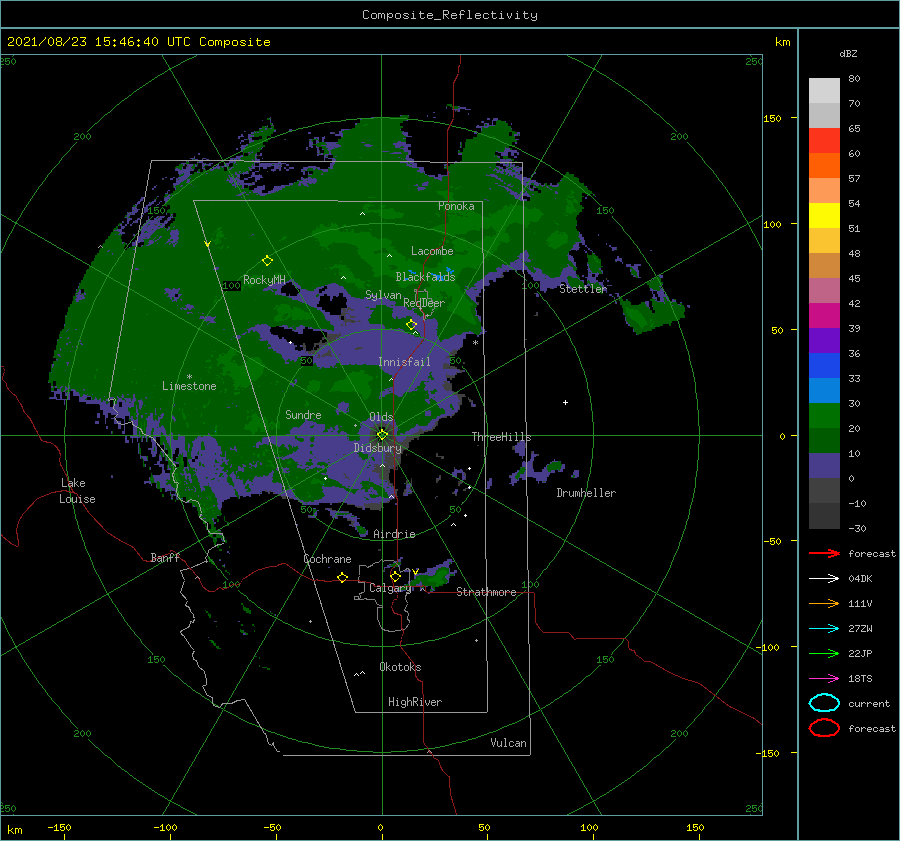Click the Cochrane label
Viewport: 900px width, 841px height.
(x=327, y=559)
